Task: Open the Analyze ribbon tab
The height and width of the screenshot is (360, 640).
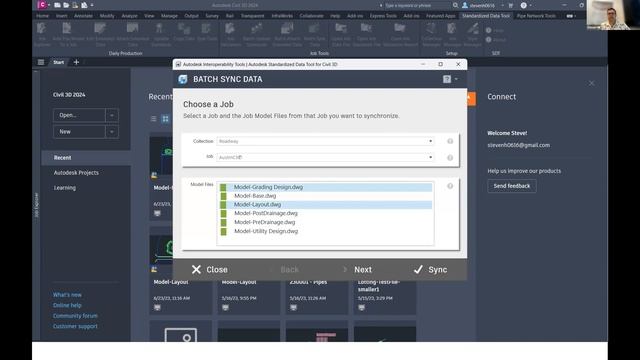Action: click(x=129, y=16)
